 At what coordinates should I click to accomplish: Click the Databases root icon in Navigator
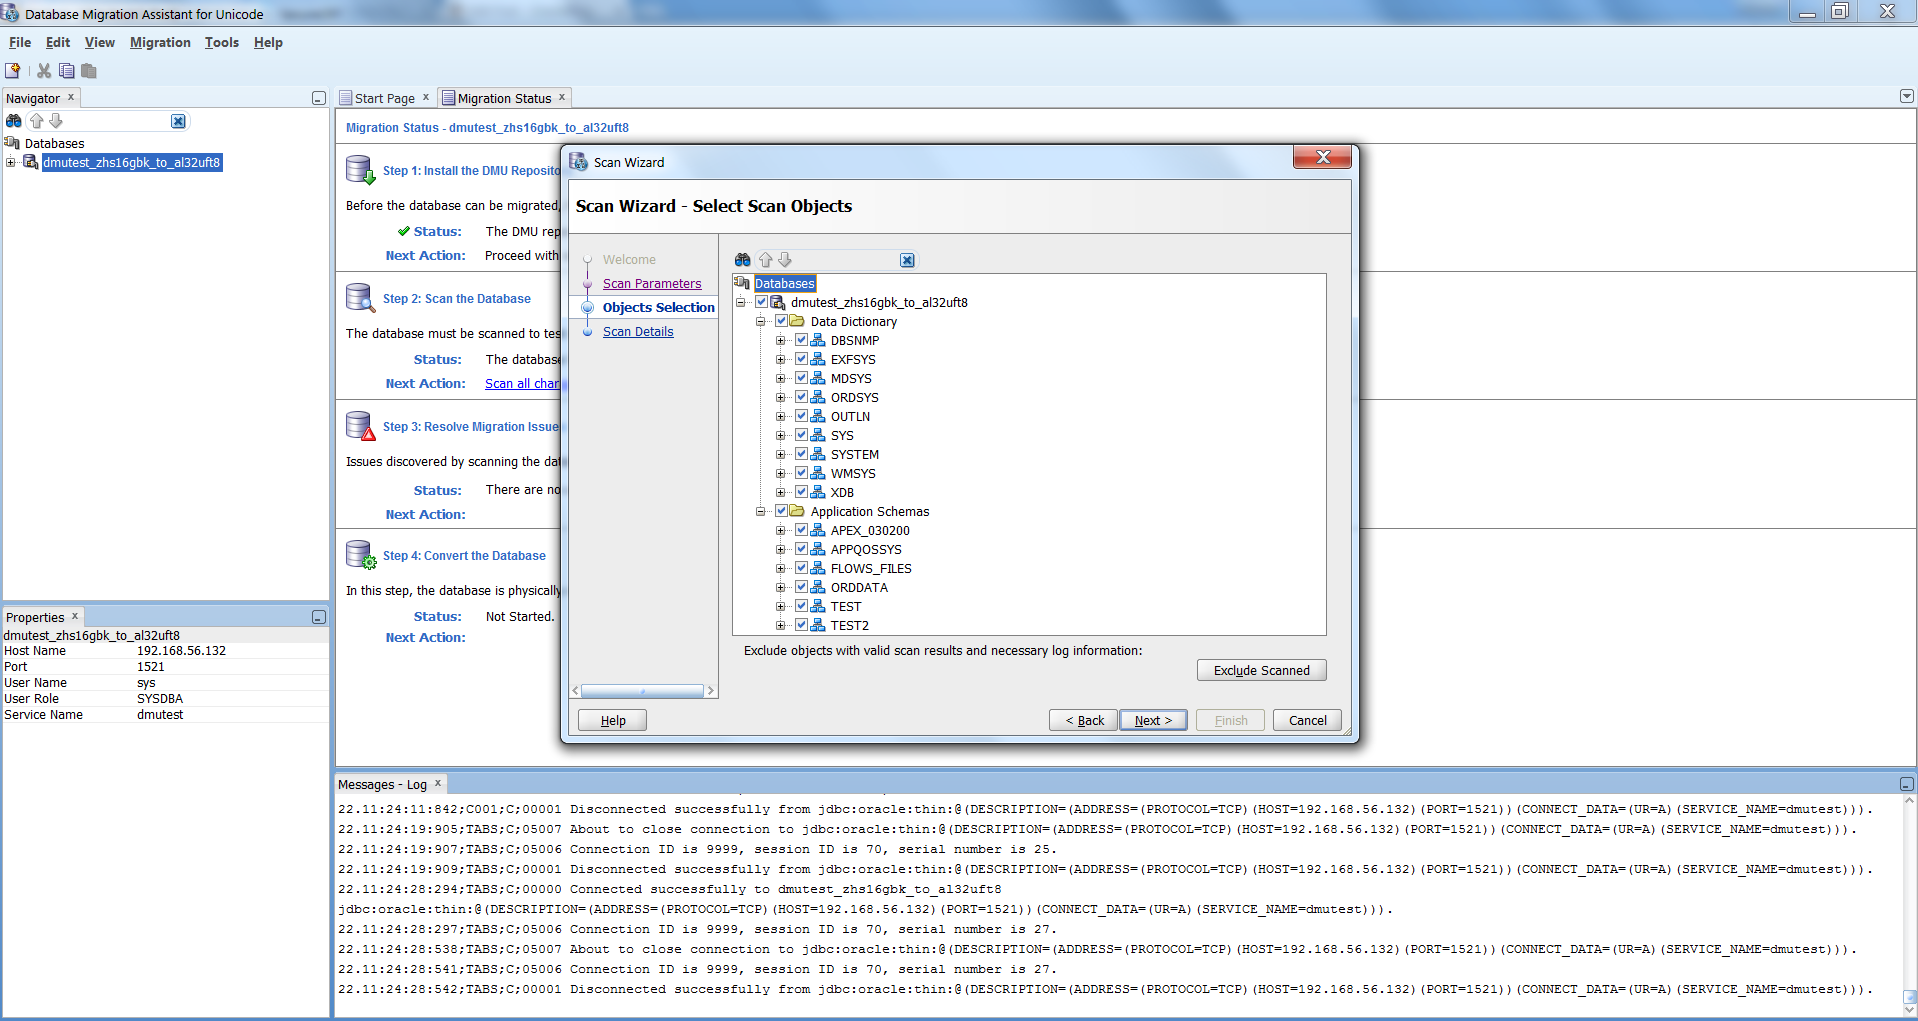[13, 143]
